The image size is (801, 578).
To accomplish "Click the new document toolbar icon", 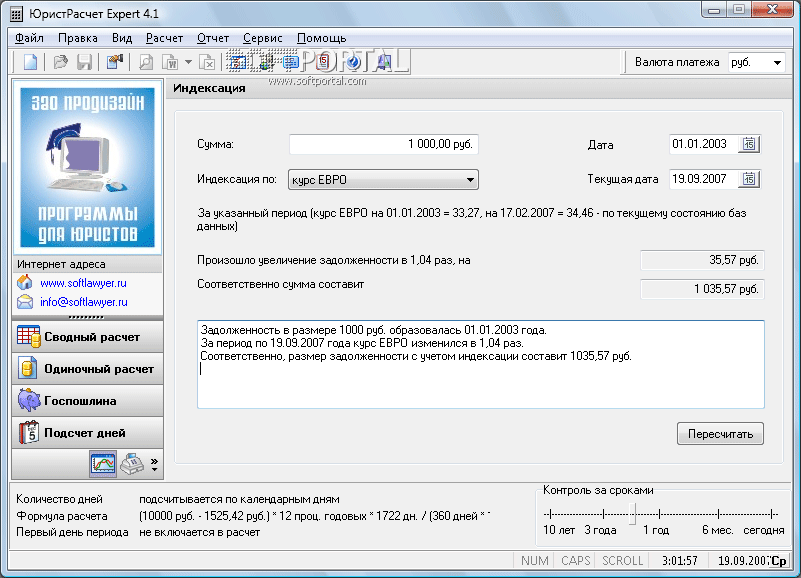I will click(30, 62).
